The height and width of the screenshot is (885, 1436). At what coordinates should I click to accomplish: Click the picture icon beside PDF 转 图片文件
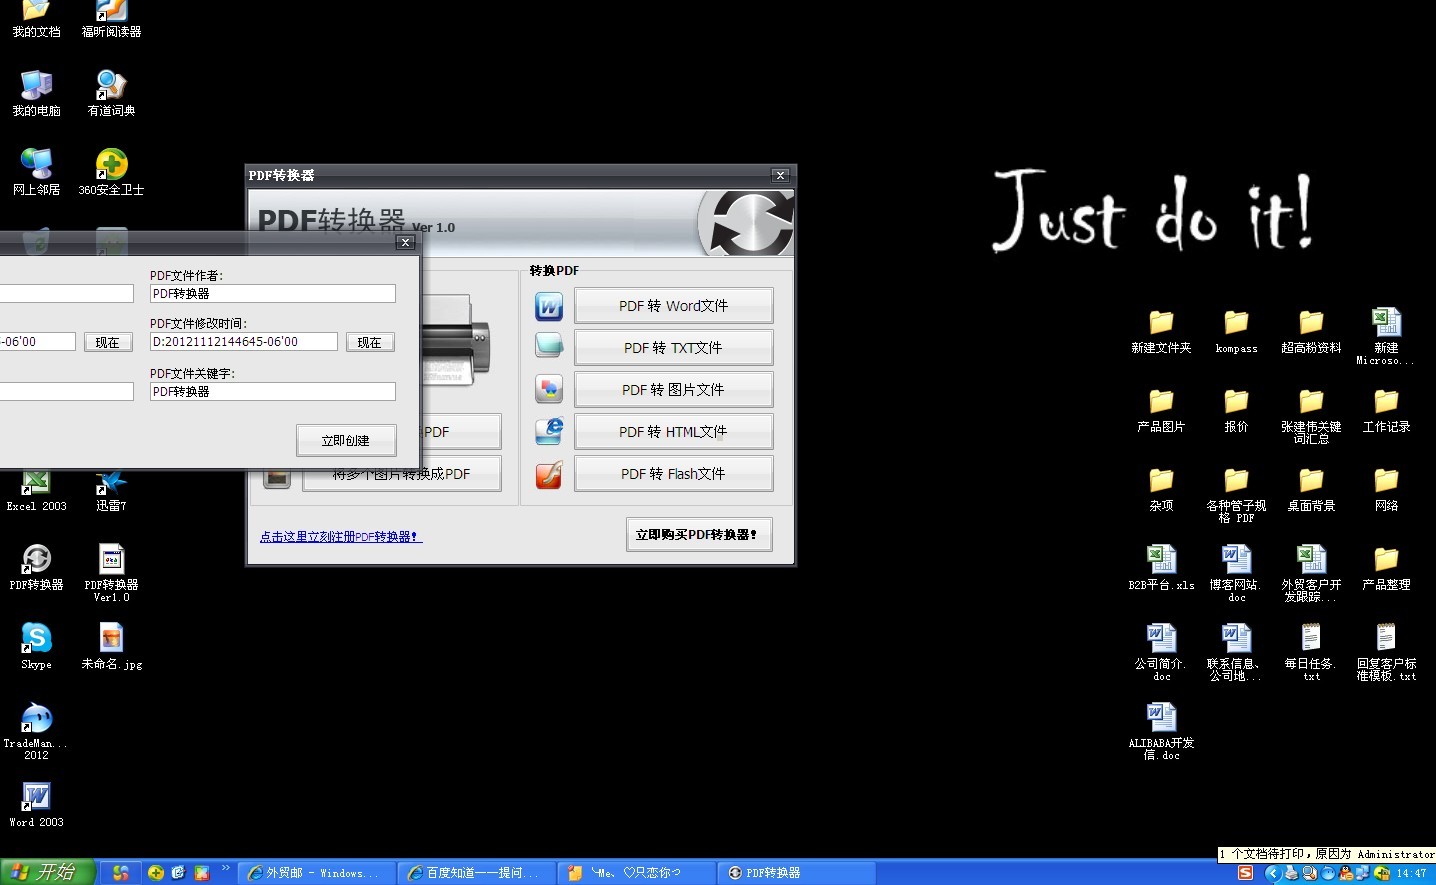(x=549, y=388)
